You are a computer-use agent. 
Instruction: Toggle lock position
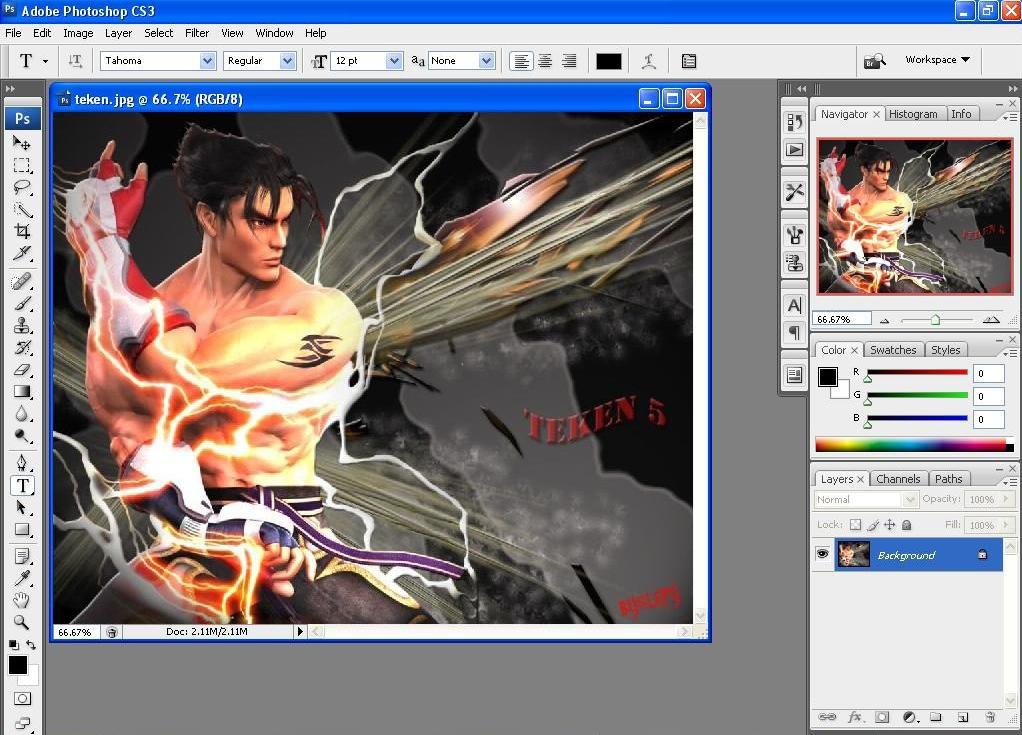[890, 525]
